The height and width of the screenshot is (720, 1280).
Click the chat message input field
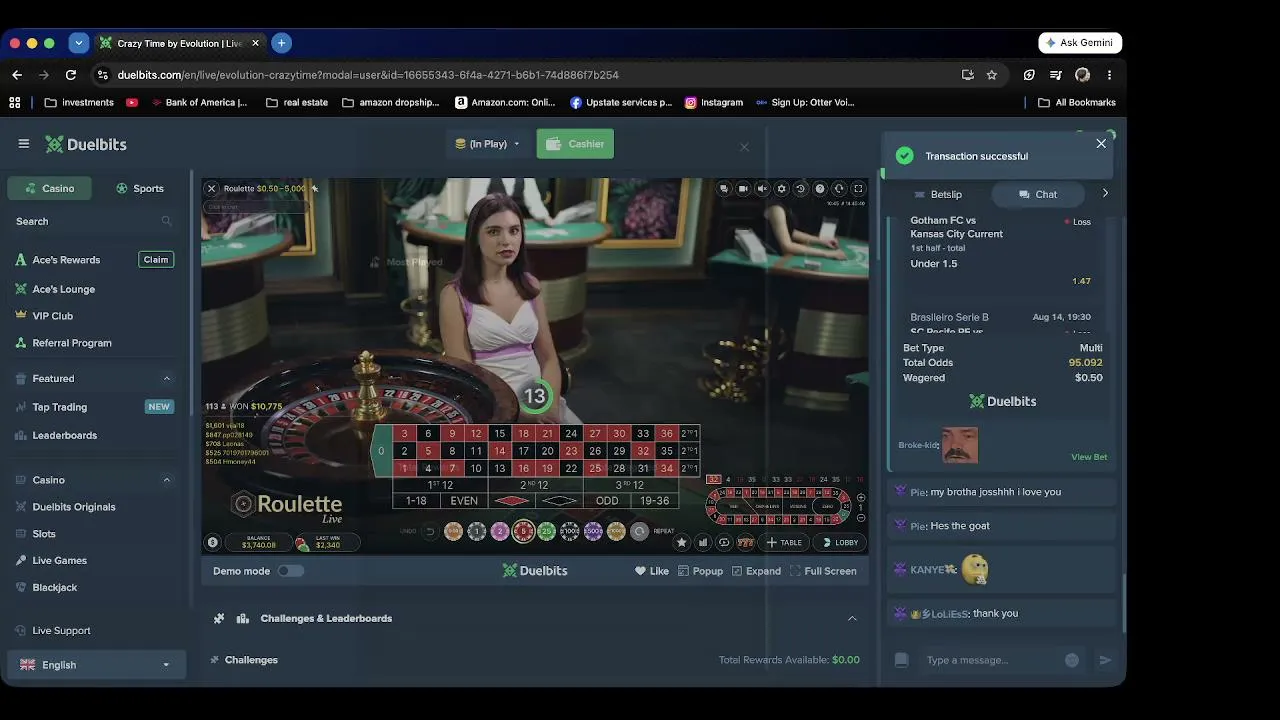tap(989, 660)
